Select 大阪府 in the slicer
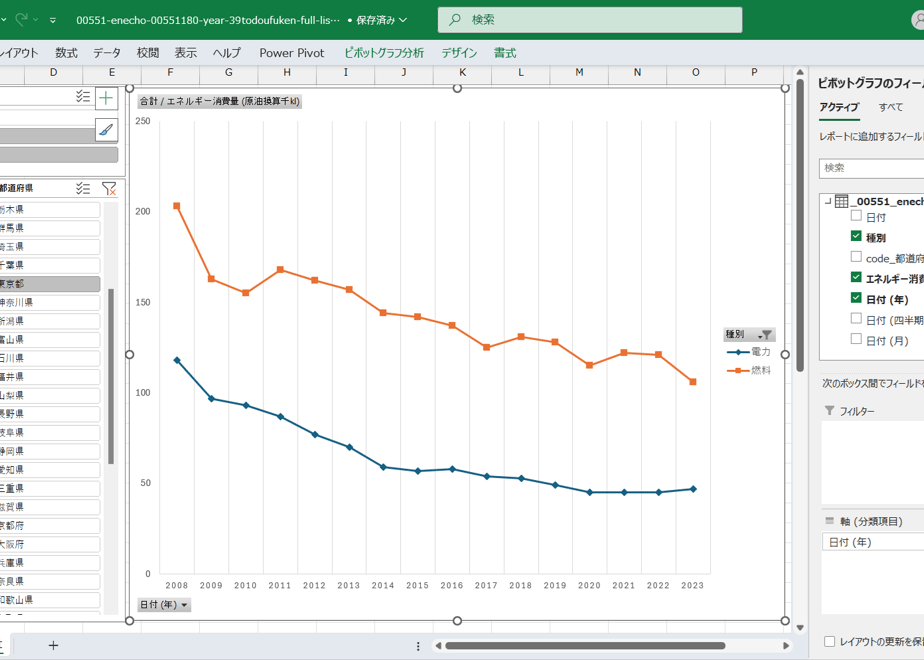 (x=50, y=544)
